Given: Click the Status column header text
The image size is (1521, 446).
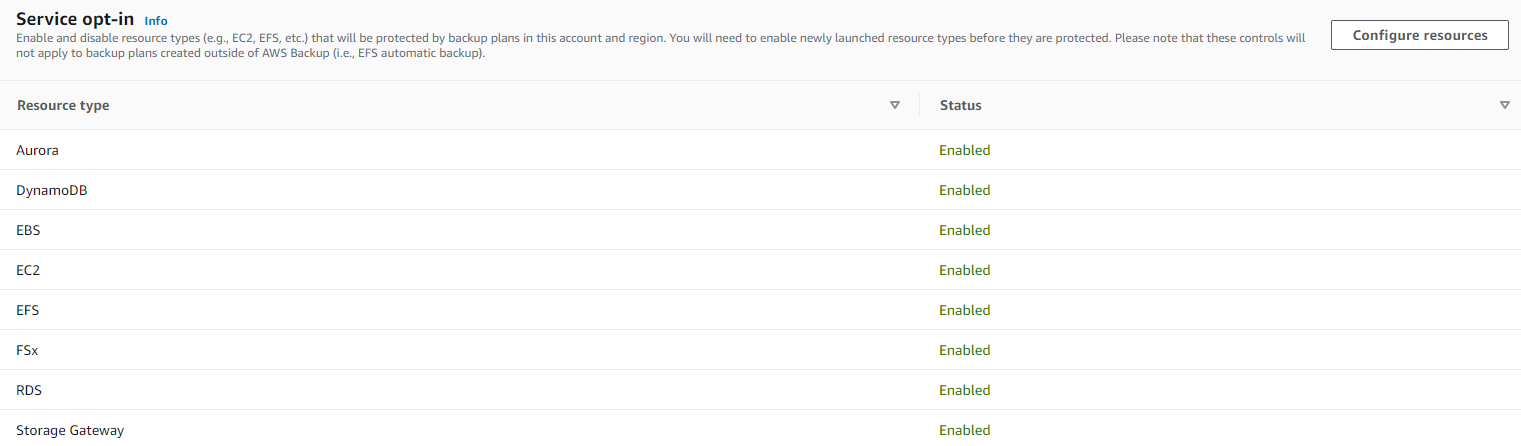Looking at the screenshot, I should (x=960, y=105).
